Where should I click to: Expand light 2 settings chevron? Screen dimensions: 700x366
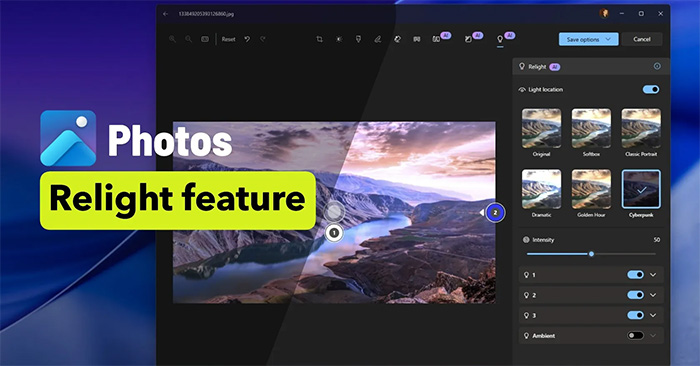(x=653, y=295)
